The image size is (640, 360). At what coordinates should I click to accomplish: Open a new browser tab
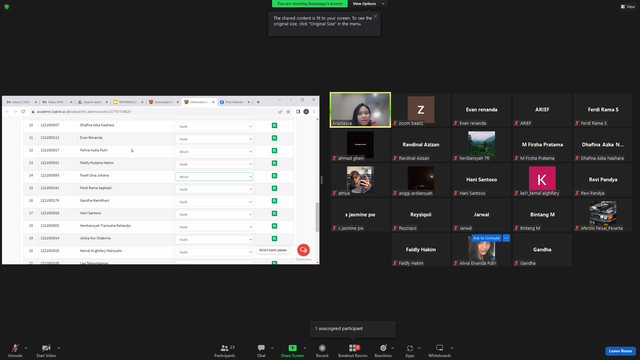point(258,102)
